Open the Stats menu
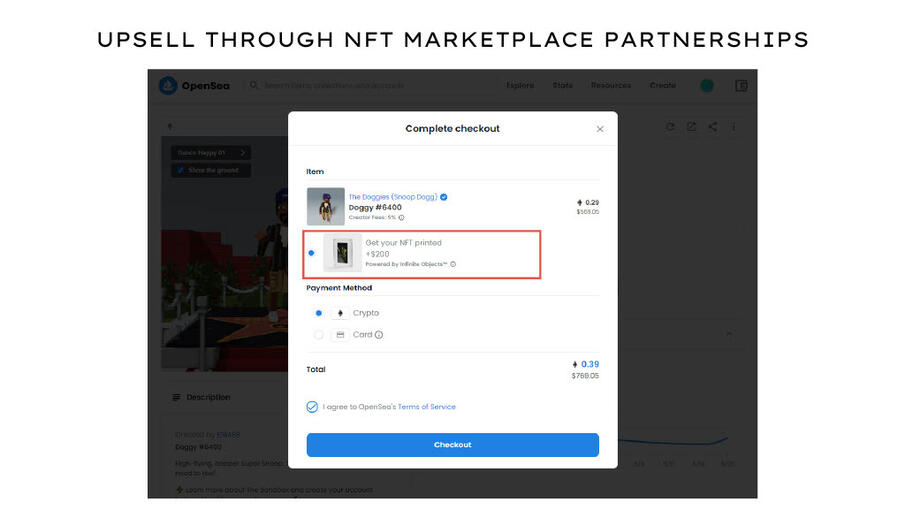 563,86
